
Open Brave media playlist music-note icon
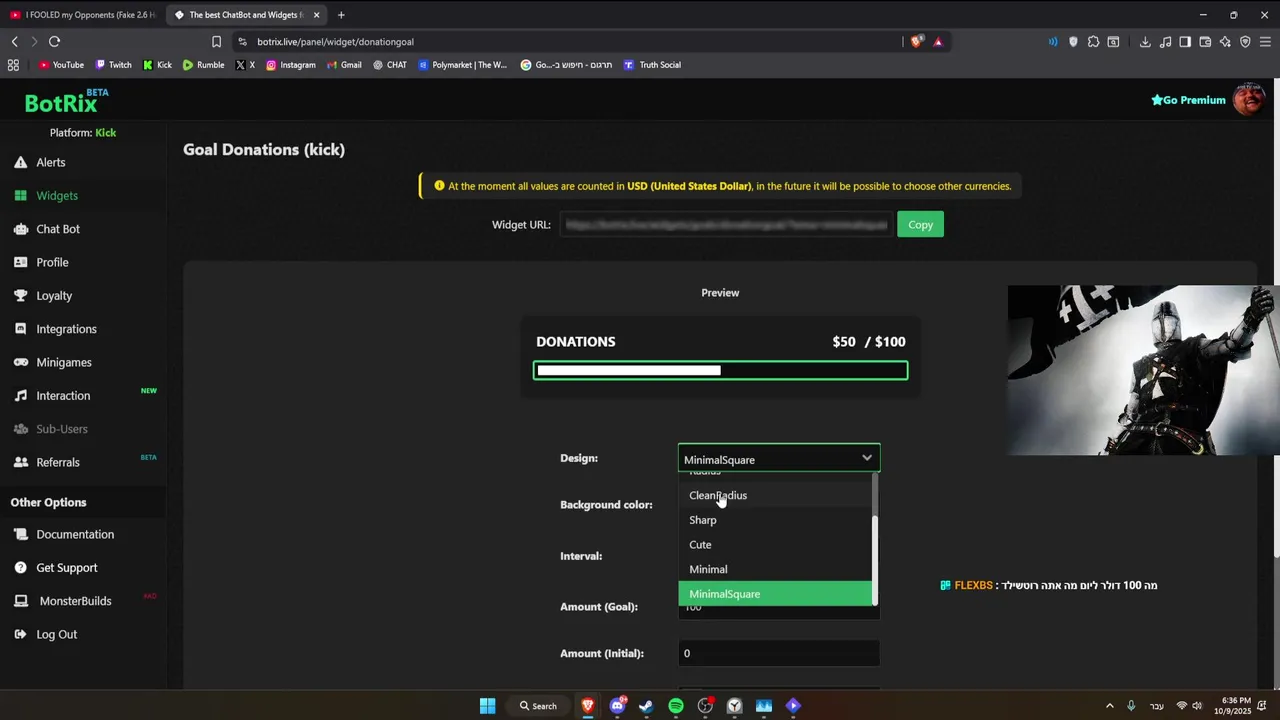(1165, 42)
